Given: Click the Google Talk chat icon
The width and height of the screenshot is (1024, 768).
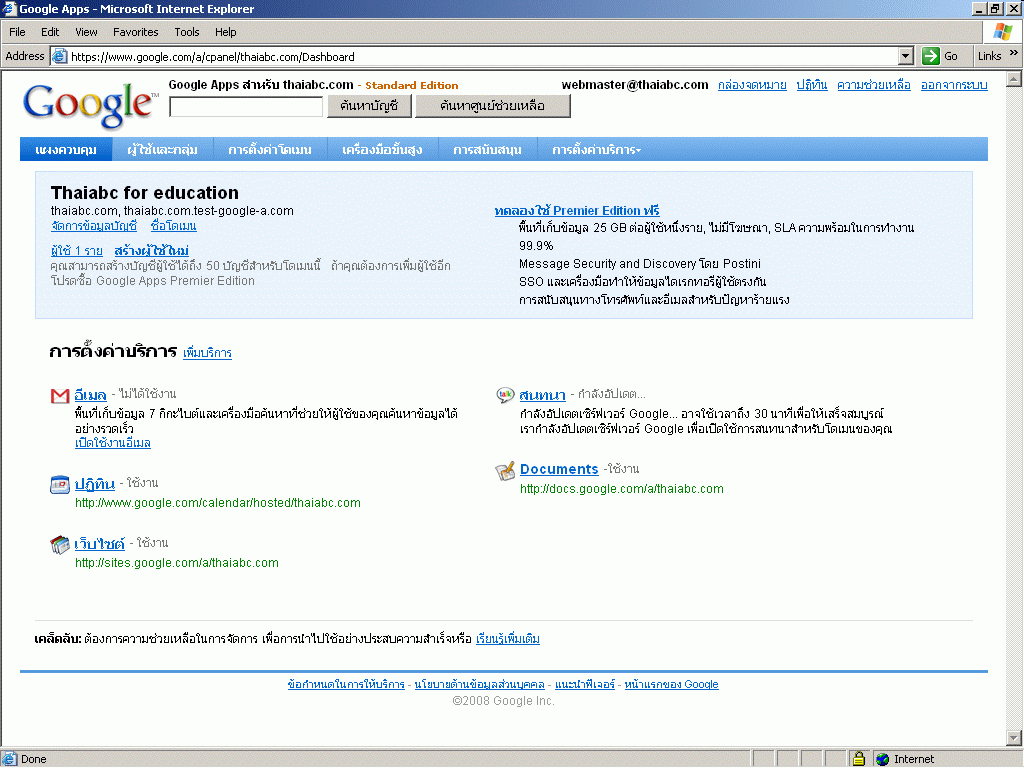Looking at the screenshot, I should 506,395.
